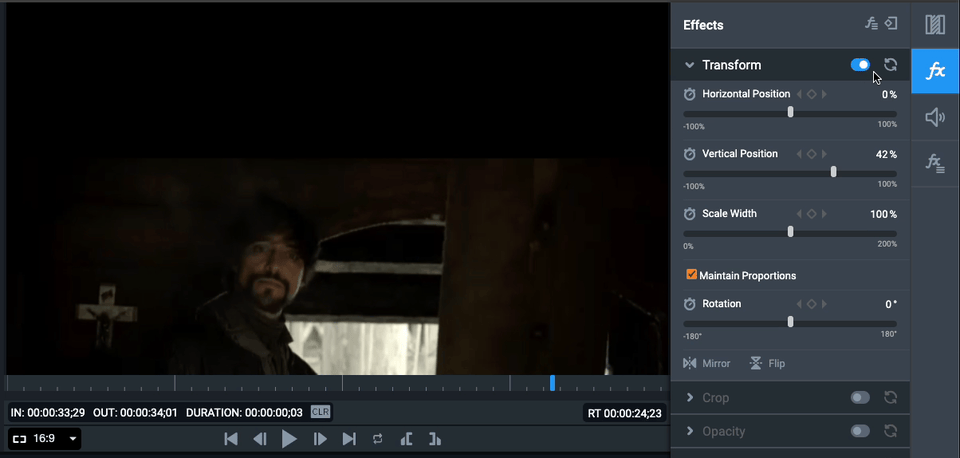The image size is (960, 458).
Task: Flip the clip vertically
Action: click(x=767, y=364)
